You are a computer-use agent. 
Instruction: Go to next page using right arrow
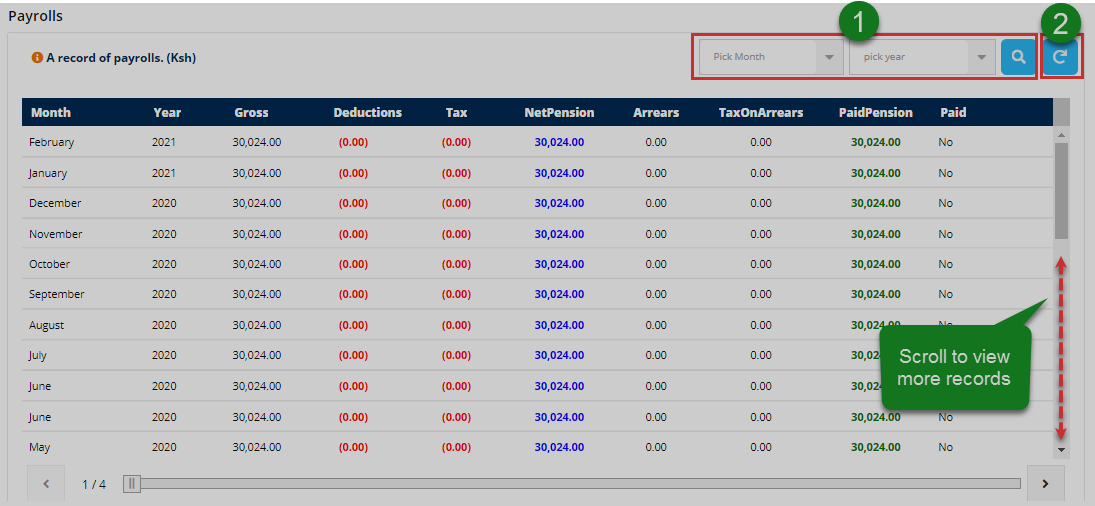(x=1045, y=484)
